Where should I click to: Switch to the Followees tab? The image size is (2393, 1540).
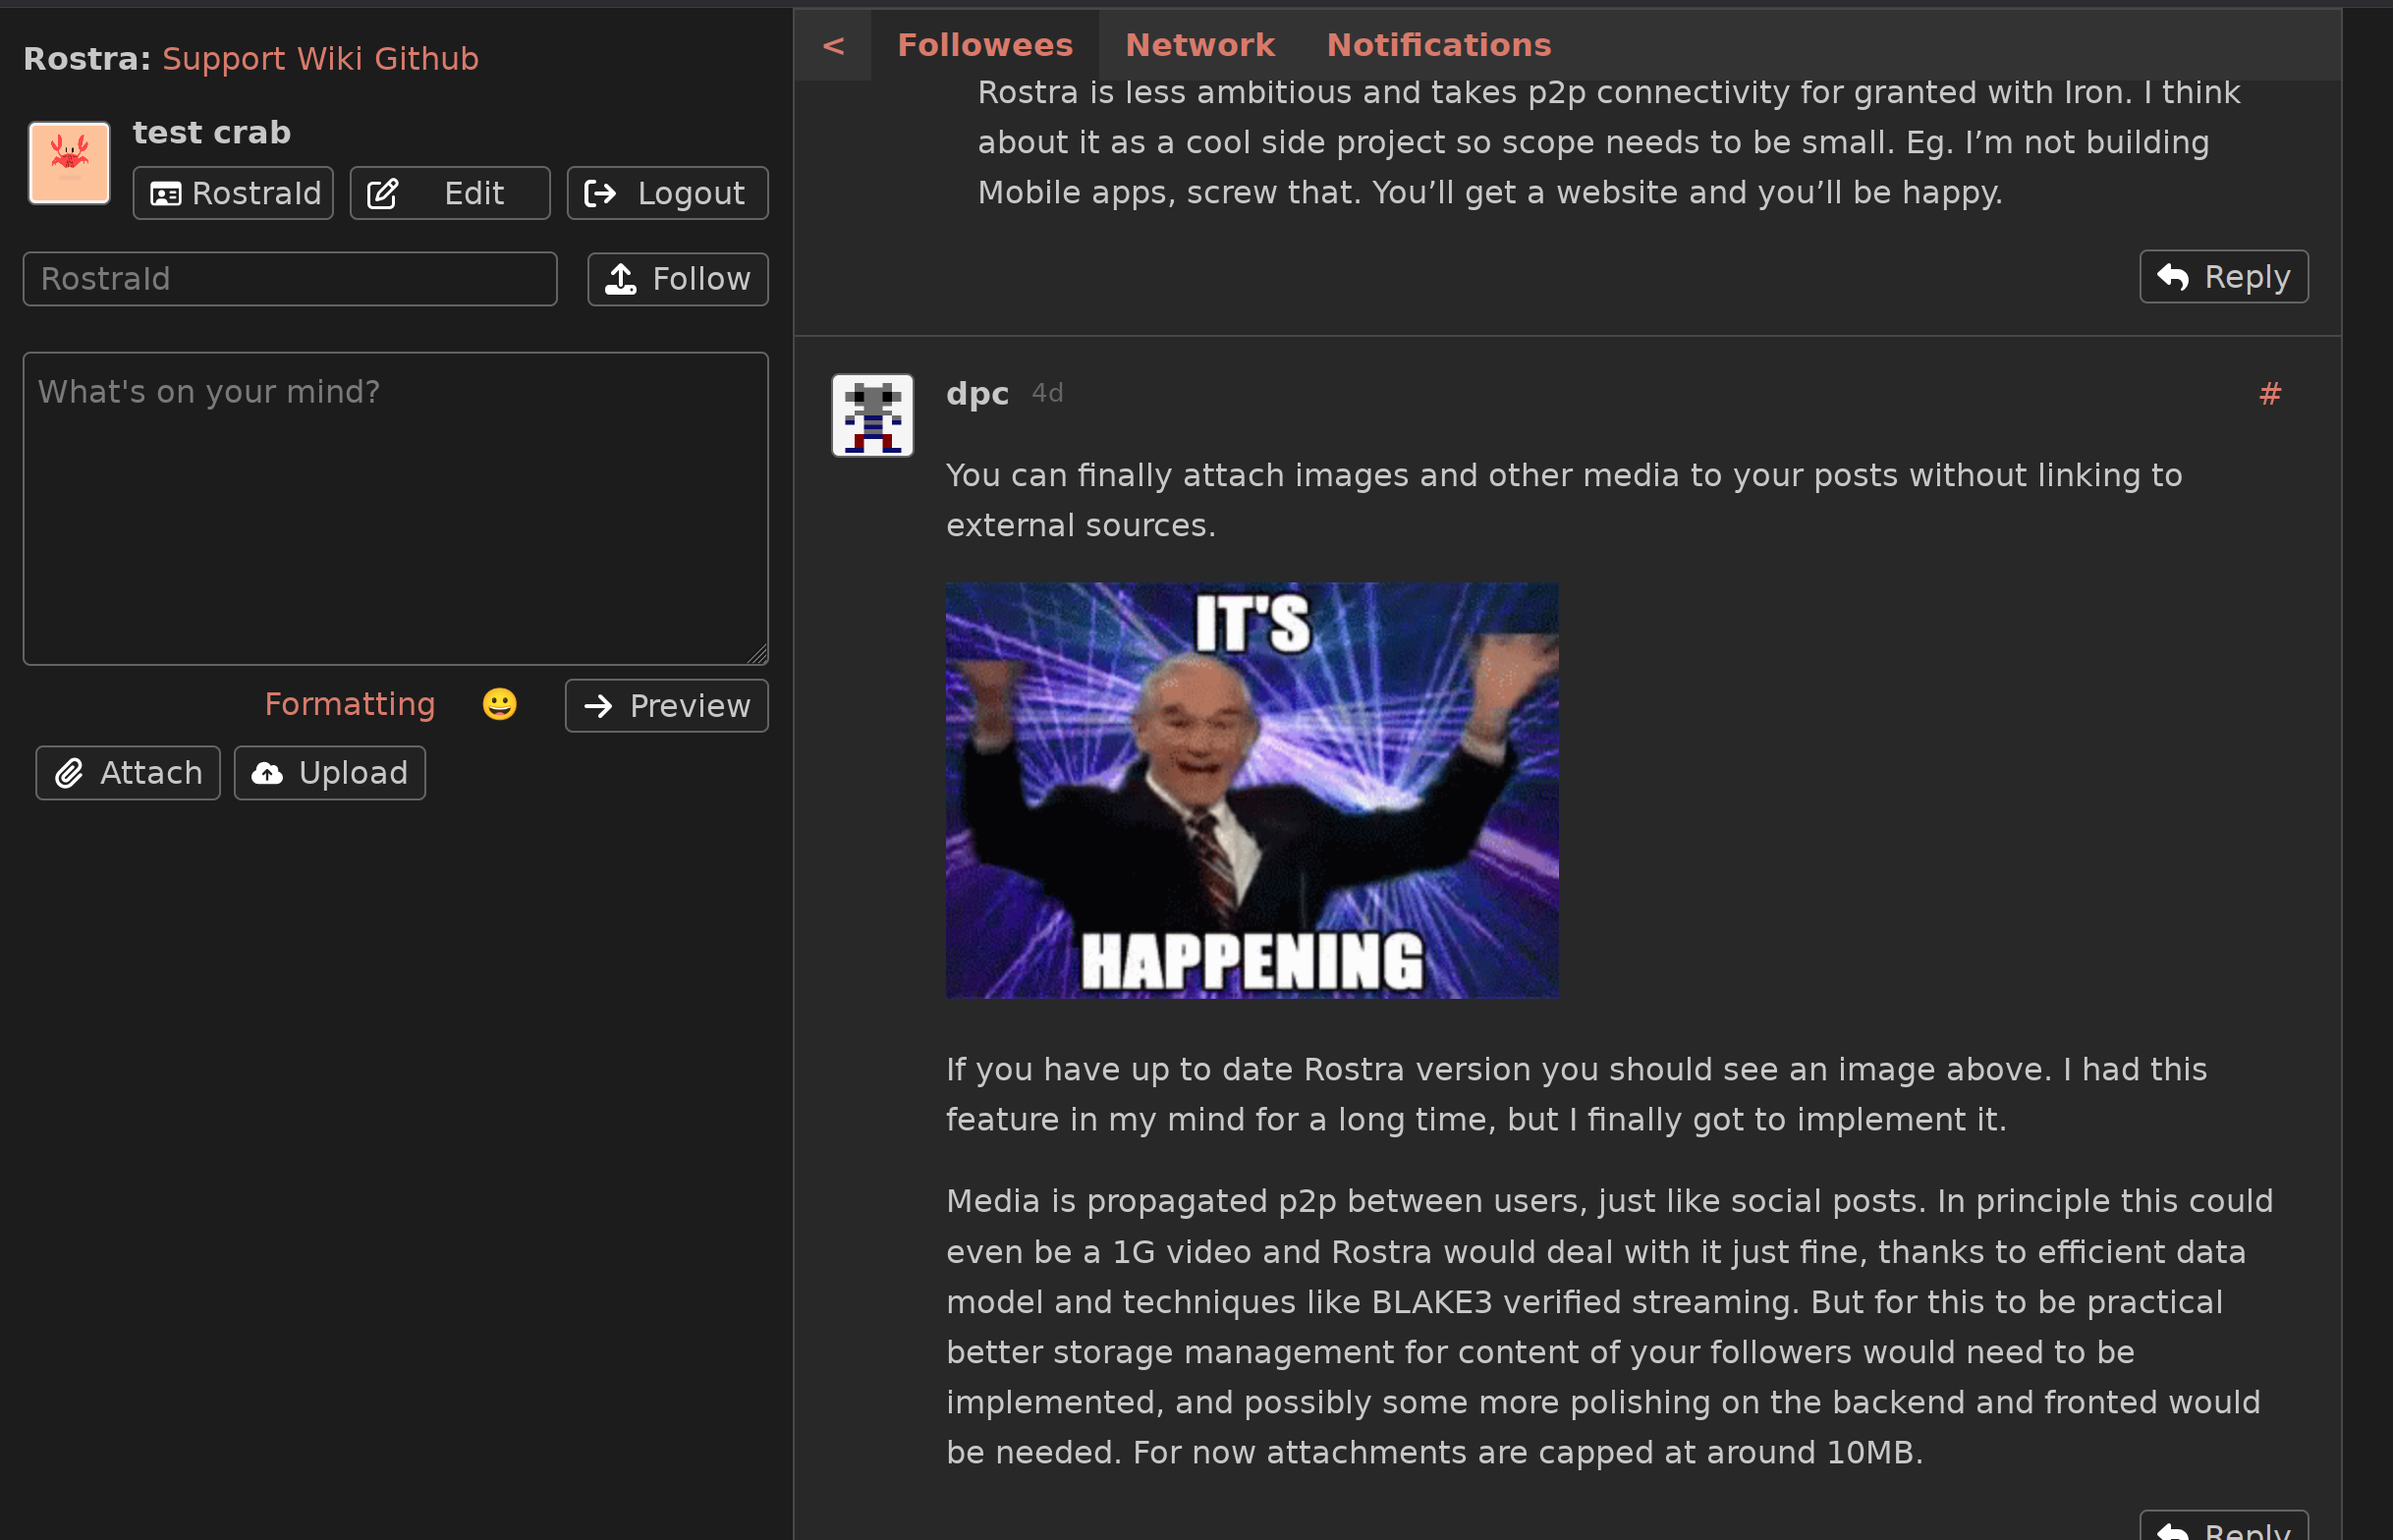coord(985,45)
